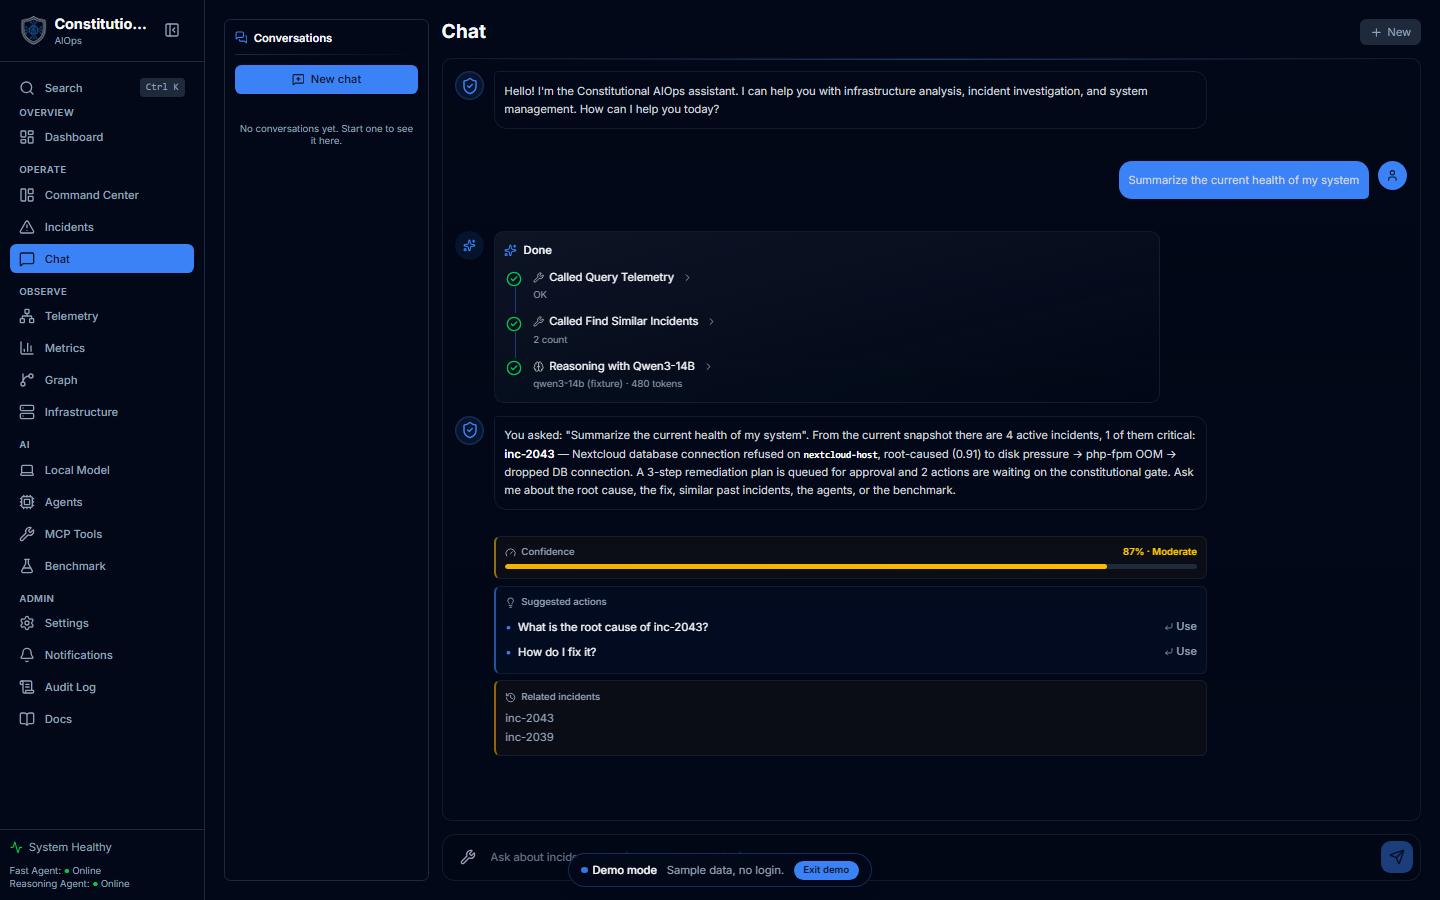
Task: Click the '87% · Moderate' confidence value
Action: 1160,552
